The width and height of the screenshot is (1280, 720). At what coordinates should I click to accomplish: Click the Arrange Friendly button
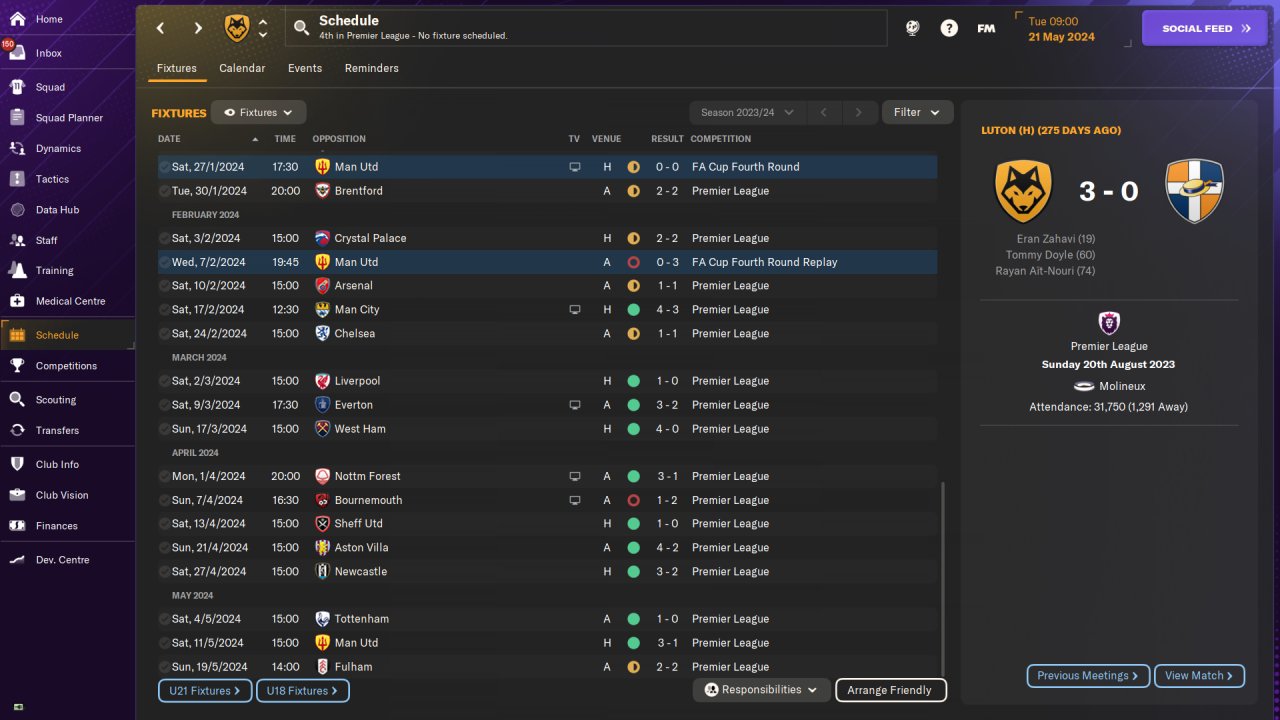pyautogui.click(x=889, y=690)
